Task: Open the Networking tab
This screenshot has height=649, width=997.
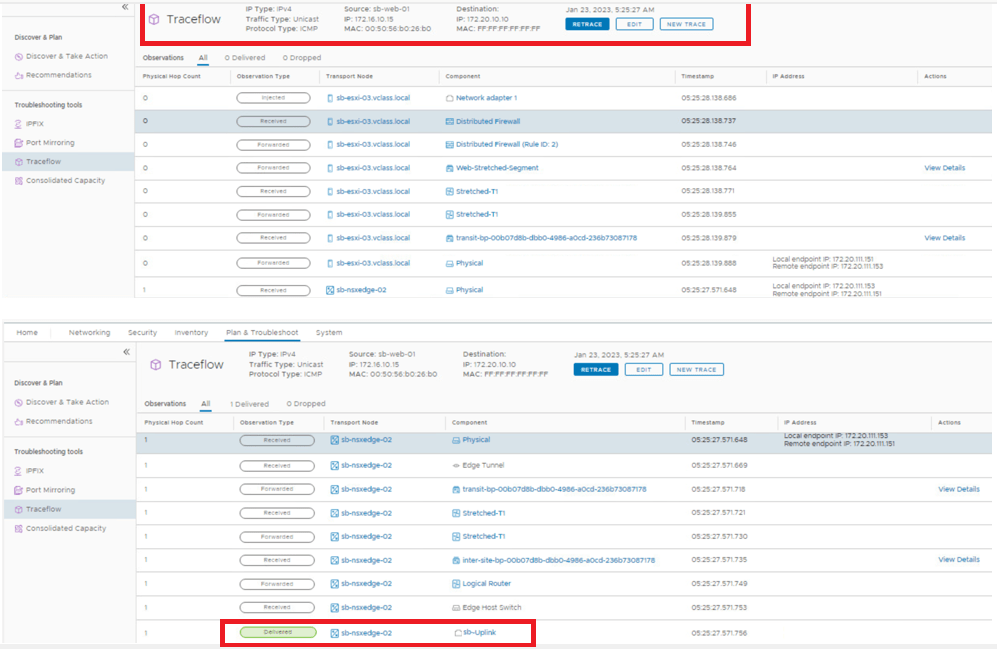Action: 88,332
